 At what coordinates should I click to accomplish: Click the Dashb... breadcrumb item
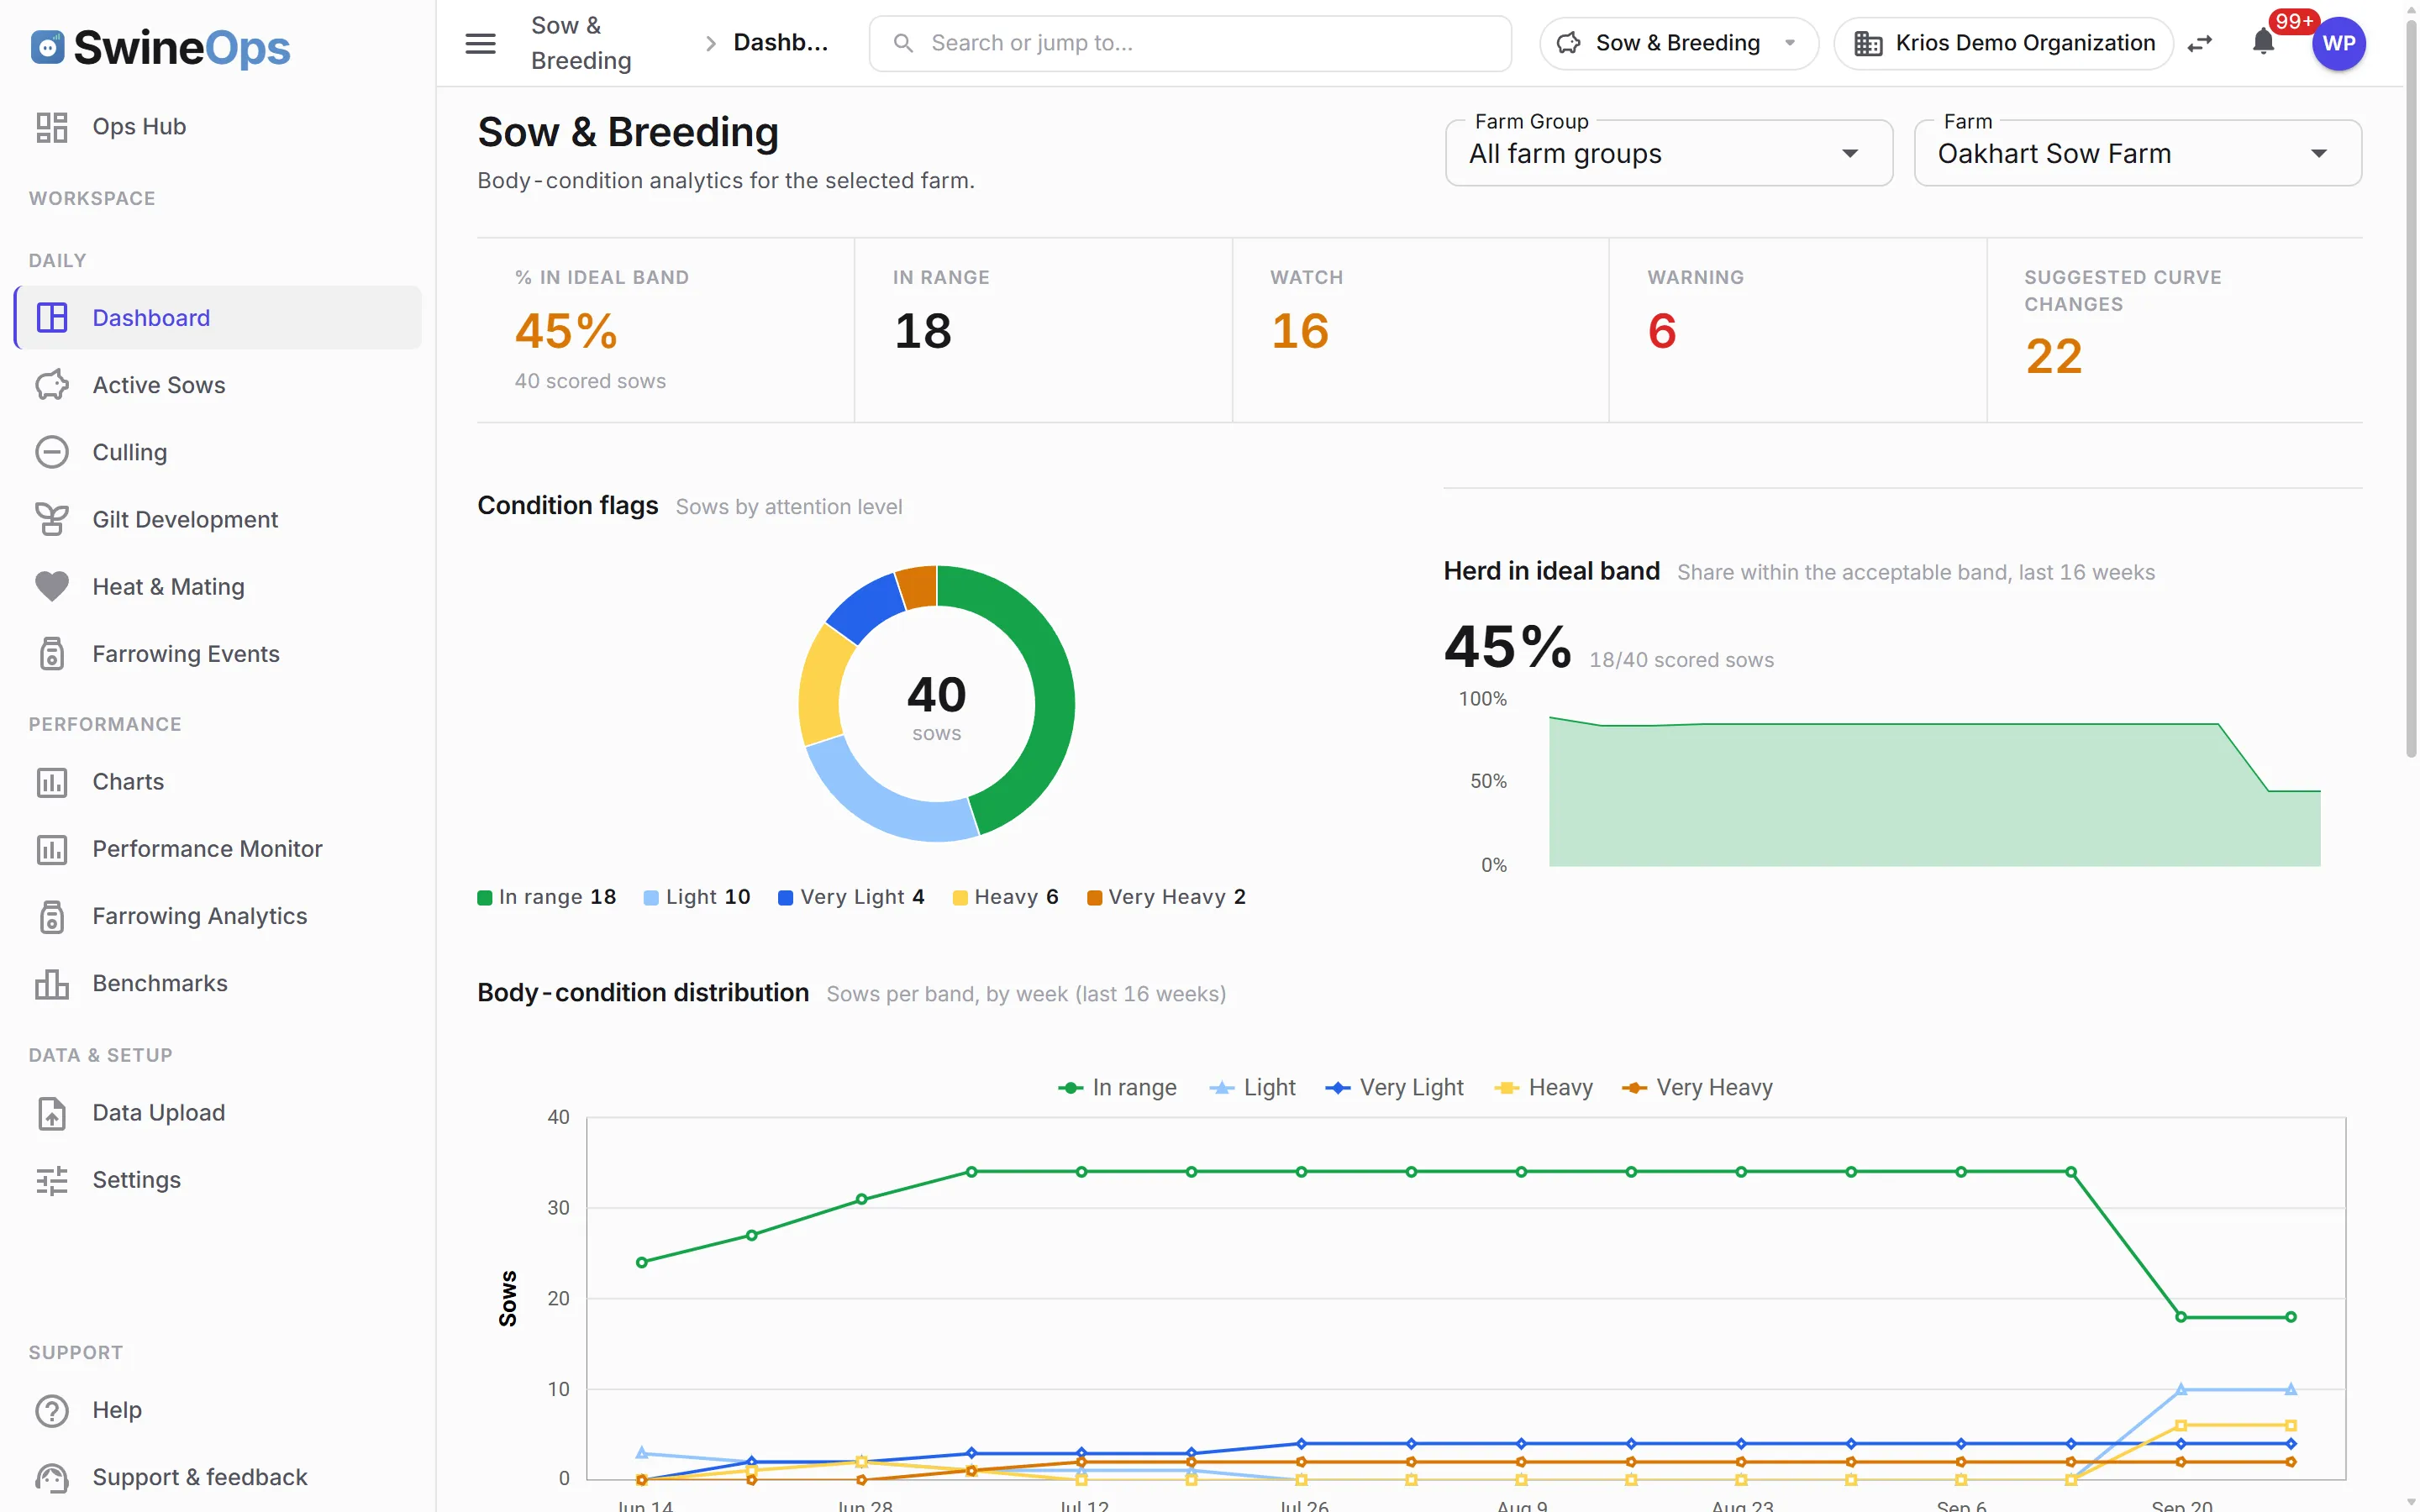(x=780, y=43)
